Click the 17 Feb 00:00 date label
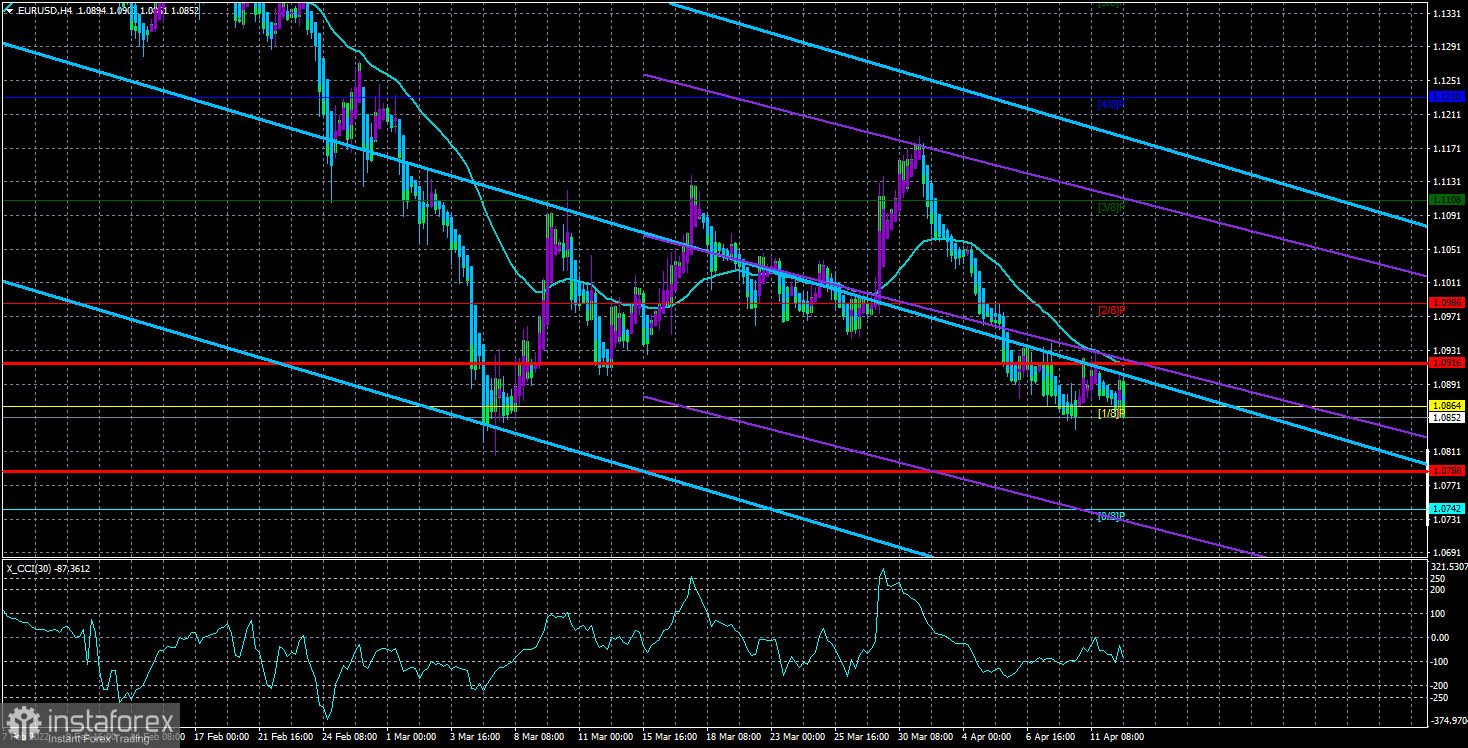This screenshot has height=748, width=1468. point(221,736)
